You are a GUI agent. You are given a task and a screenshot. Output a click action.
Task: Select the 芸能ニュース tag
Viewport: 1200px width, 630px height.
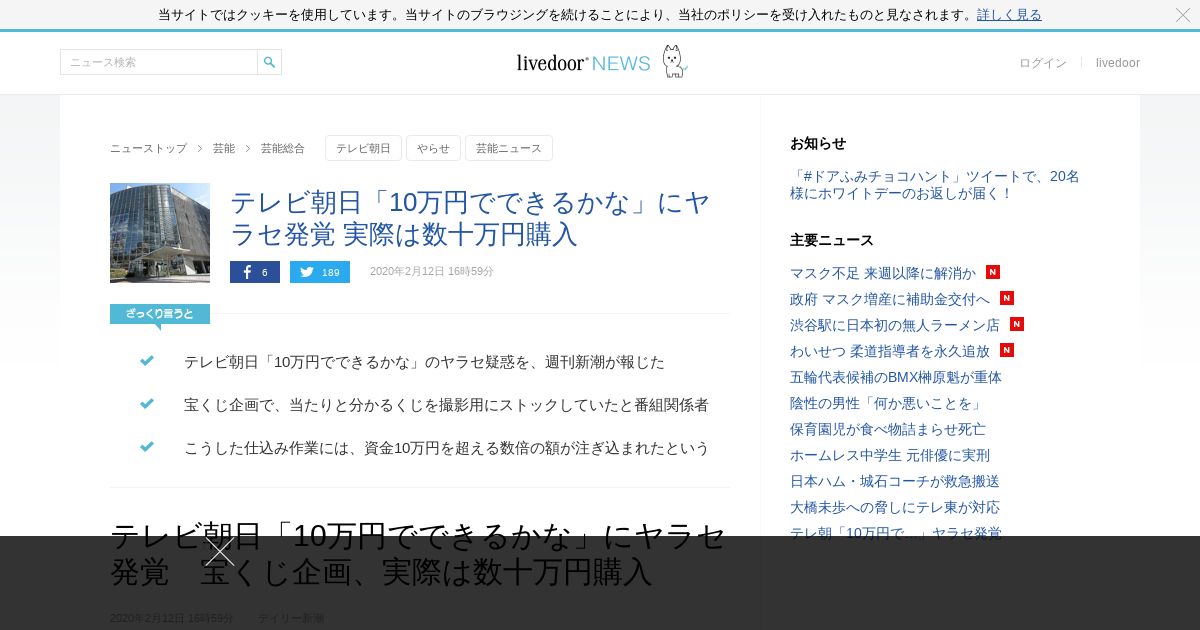point(509,148)
